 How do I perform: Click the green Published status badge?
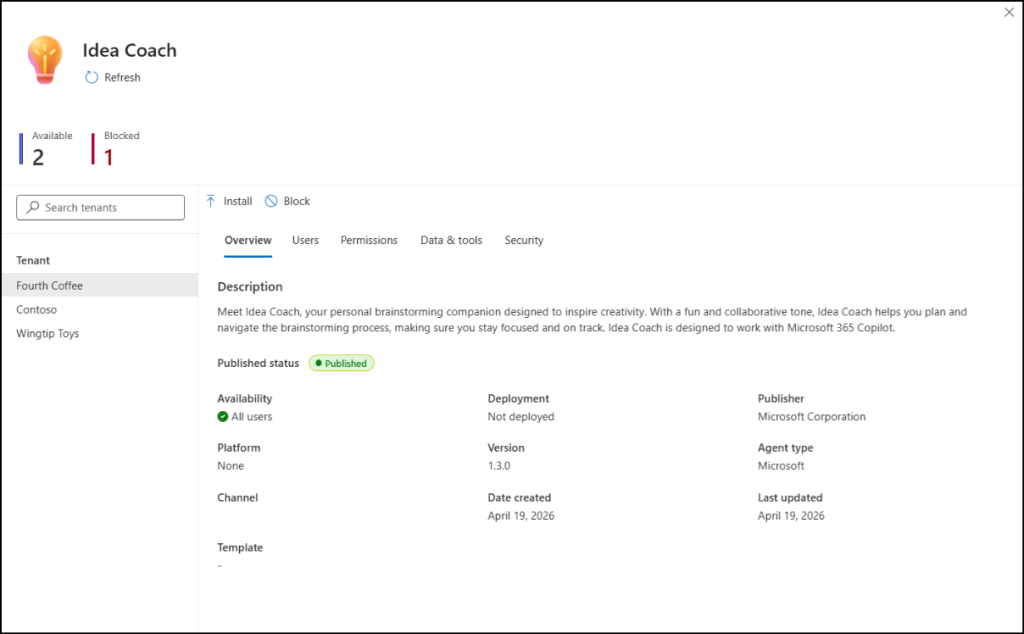(x=342, y=363)
